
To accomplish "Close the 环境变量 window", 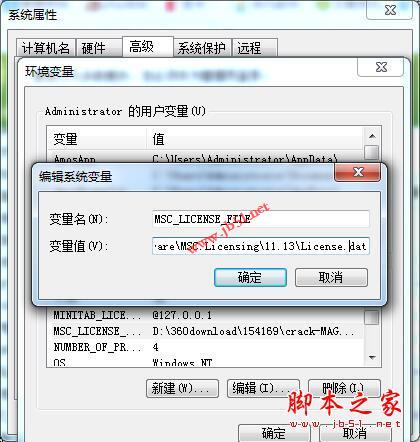I will [380, 67].
